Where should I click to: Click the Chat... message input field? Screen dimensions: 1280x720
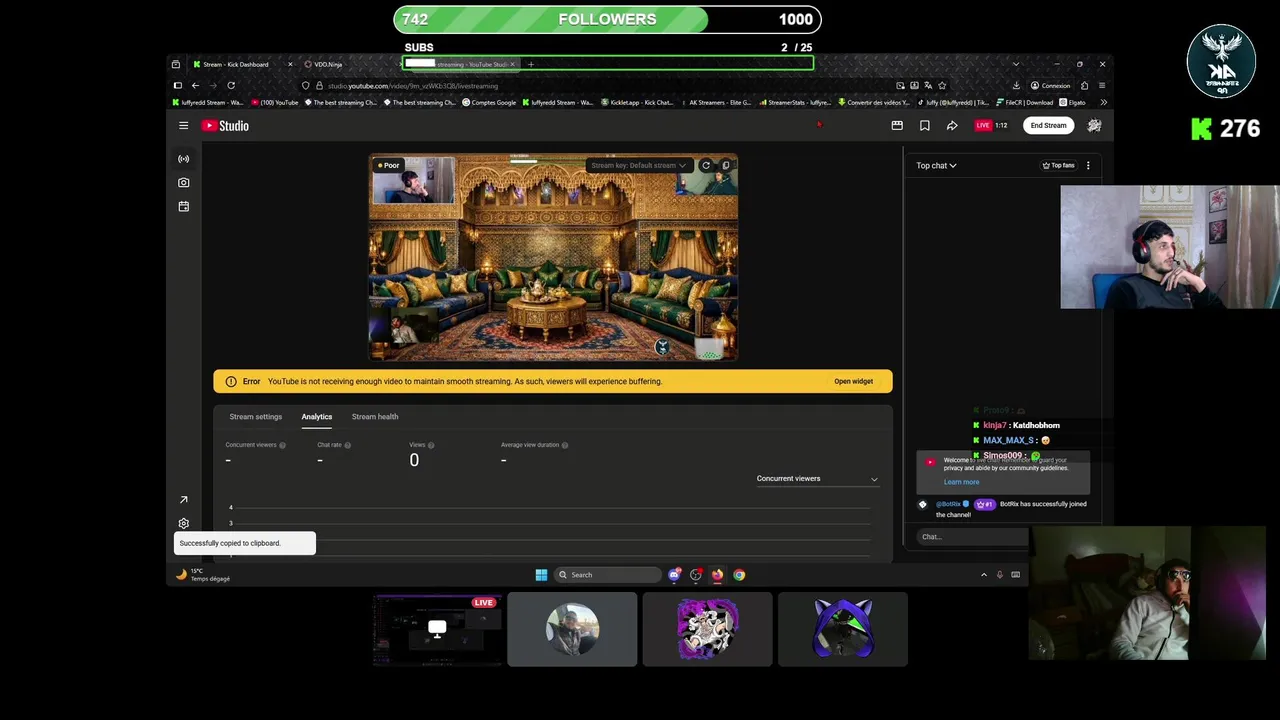click(x=972, y=537)
